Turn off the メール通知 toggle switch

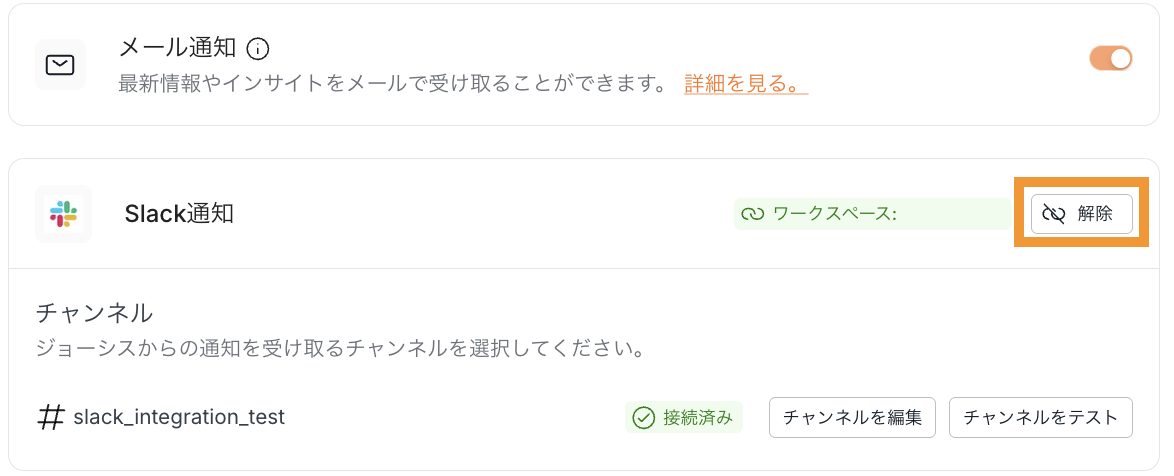(1110, 58)
